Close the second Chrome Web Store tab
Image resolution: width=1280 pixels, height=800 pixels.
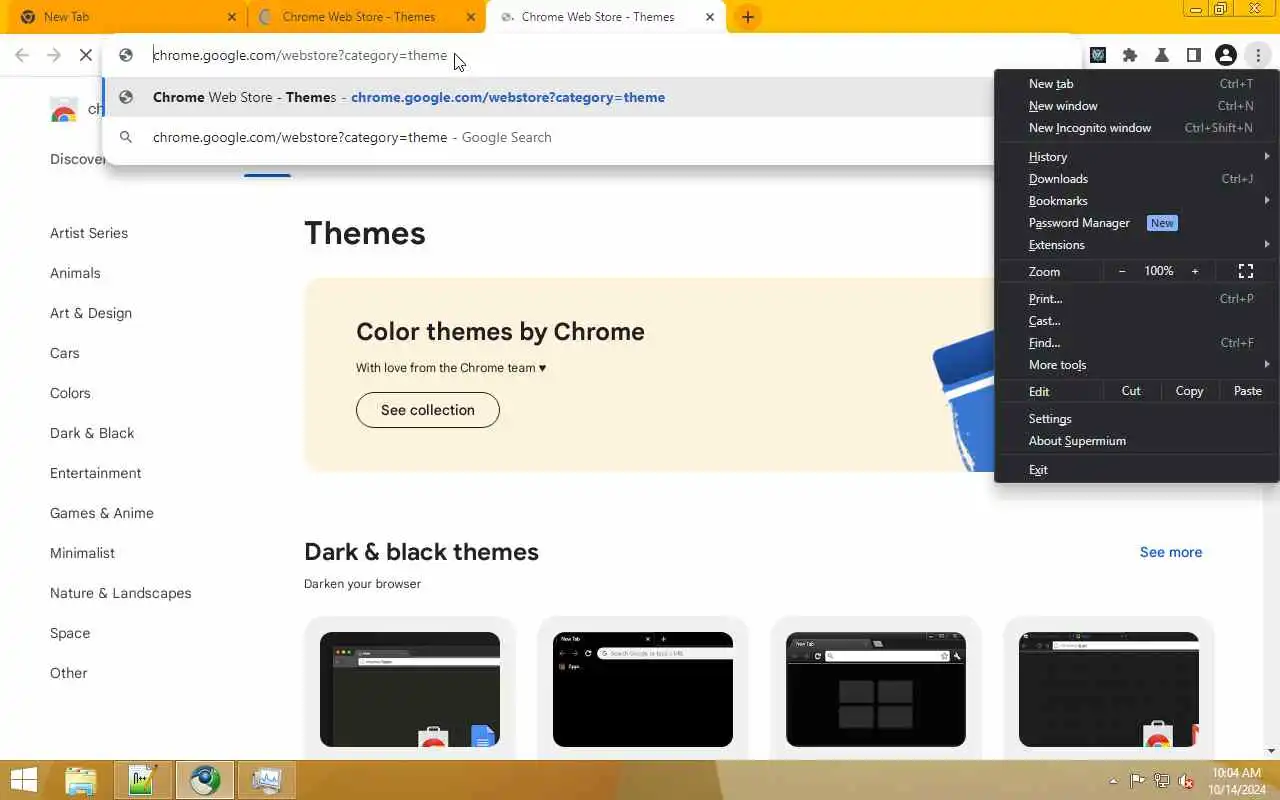[x=471, y=17]
